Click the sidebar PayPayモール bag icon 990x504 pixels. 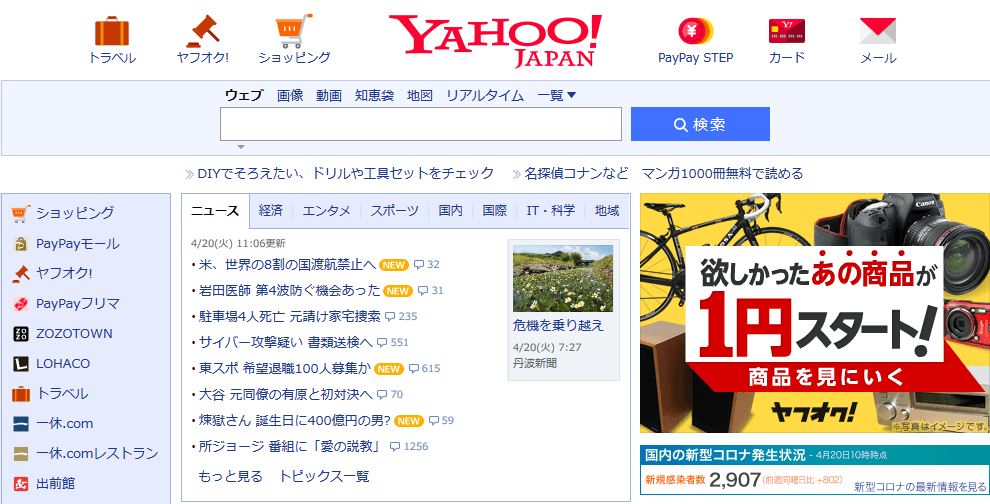pos(21,244)
